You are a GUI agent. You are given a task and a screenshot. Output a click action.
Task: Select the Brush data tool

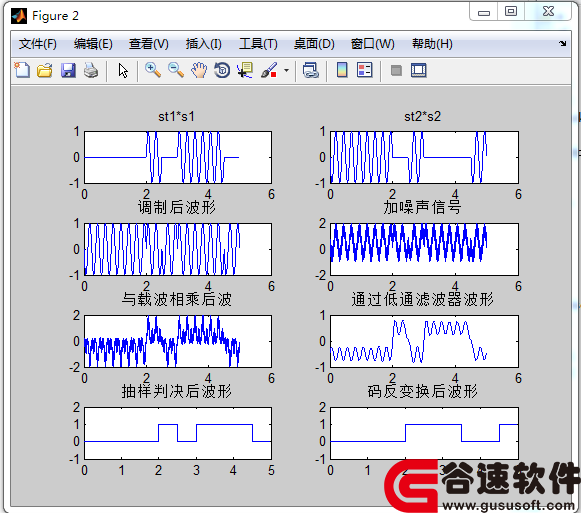269,70
